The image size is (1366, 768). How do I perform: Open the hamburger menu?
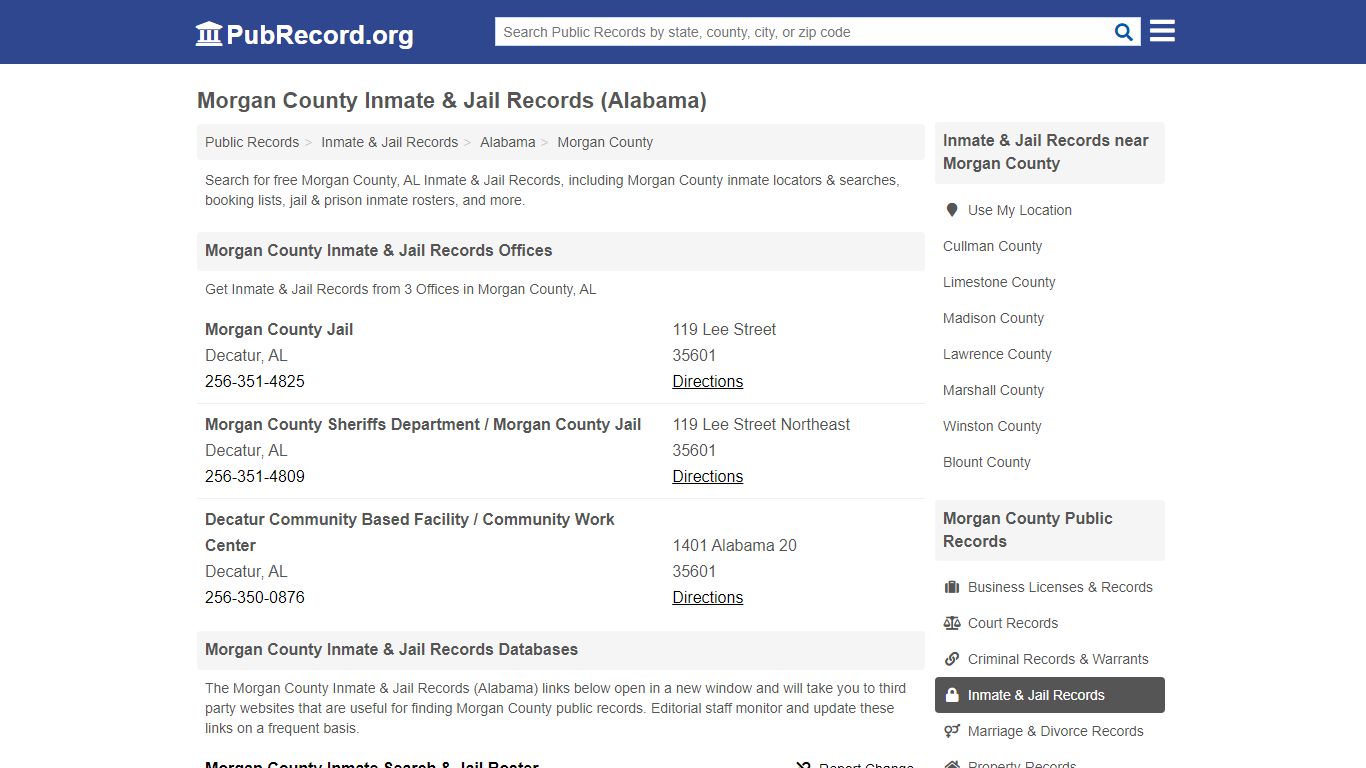(x=1162, y=31)
